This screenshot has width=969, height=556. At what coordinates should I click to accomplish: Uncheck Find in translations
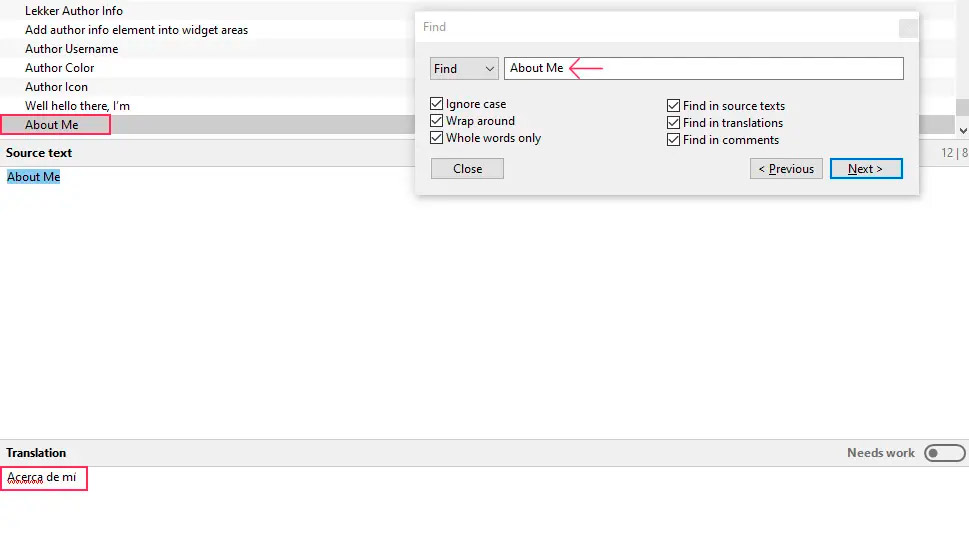click(674, 123)
